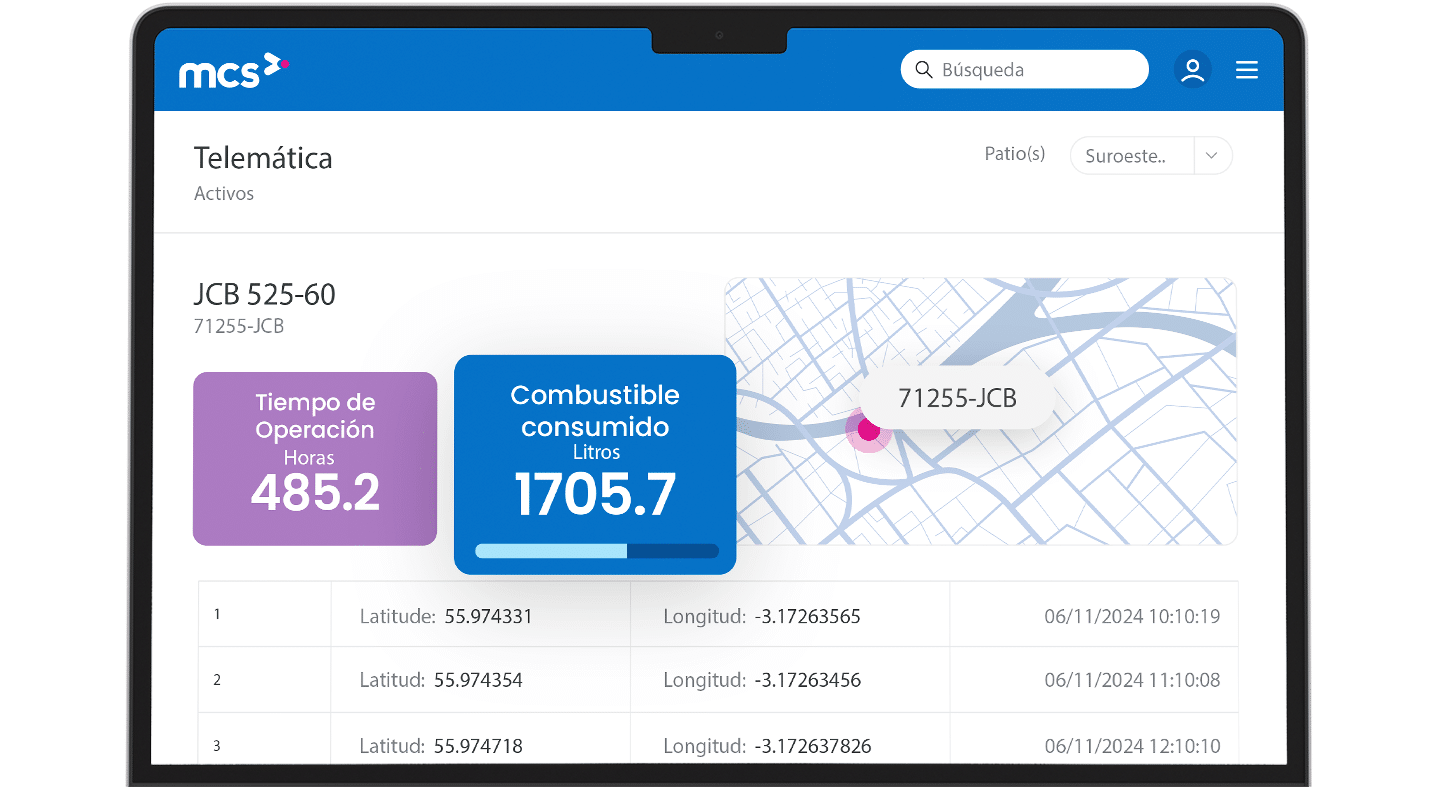The image size is (1432, 788).
Task: Open the hamburger menu
Action: click(x=1246, y=70)
